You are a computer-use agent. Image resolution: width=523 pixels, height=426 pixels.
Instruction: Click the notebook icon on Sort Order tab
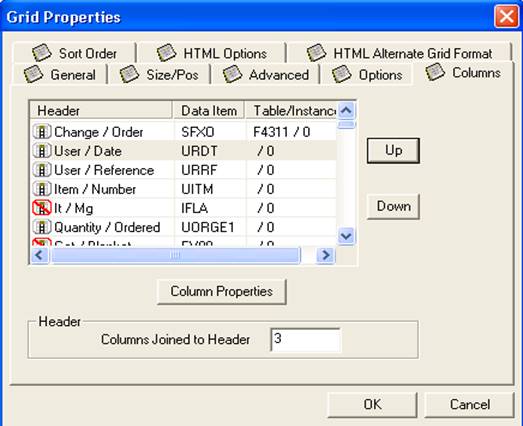[x=42, y=53]
